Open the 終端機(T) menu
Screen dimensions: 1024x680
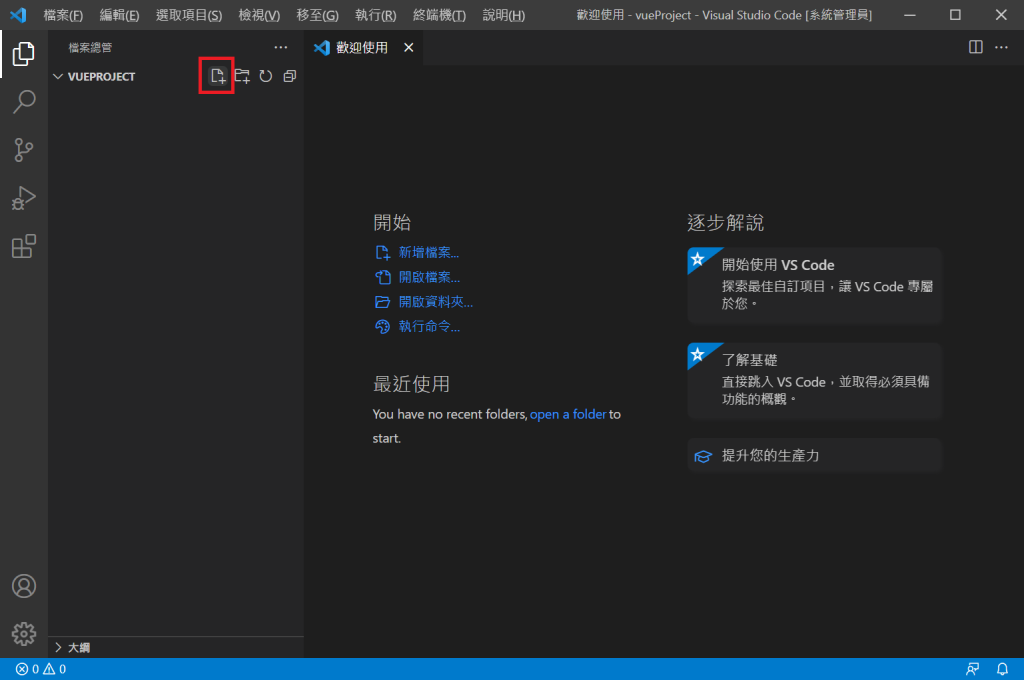coord(439,15)
